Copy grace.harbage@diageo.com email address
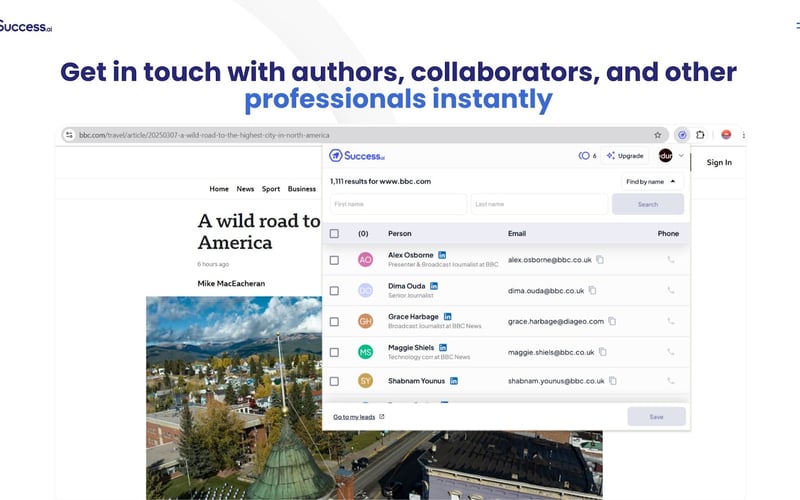This screenshot has width=800, height=500. coord(612,321)
